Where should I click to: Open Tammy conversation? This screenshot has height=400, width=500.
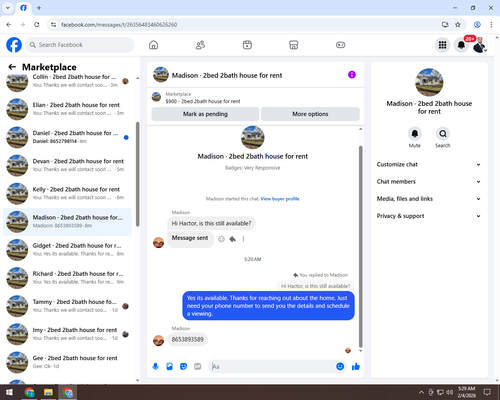[67, 306]
